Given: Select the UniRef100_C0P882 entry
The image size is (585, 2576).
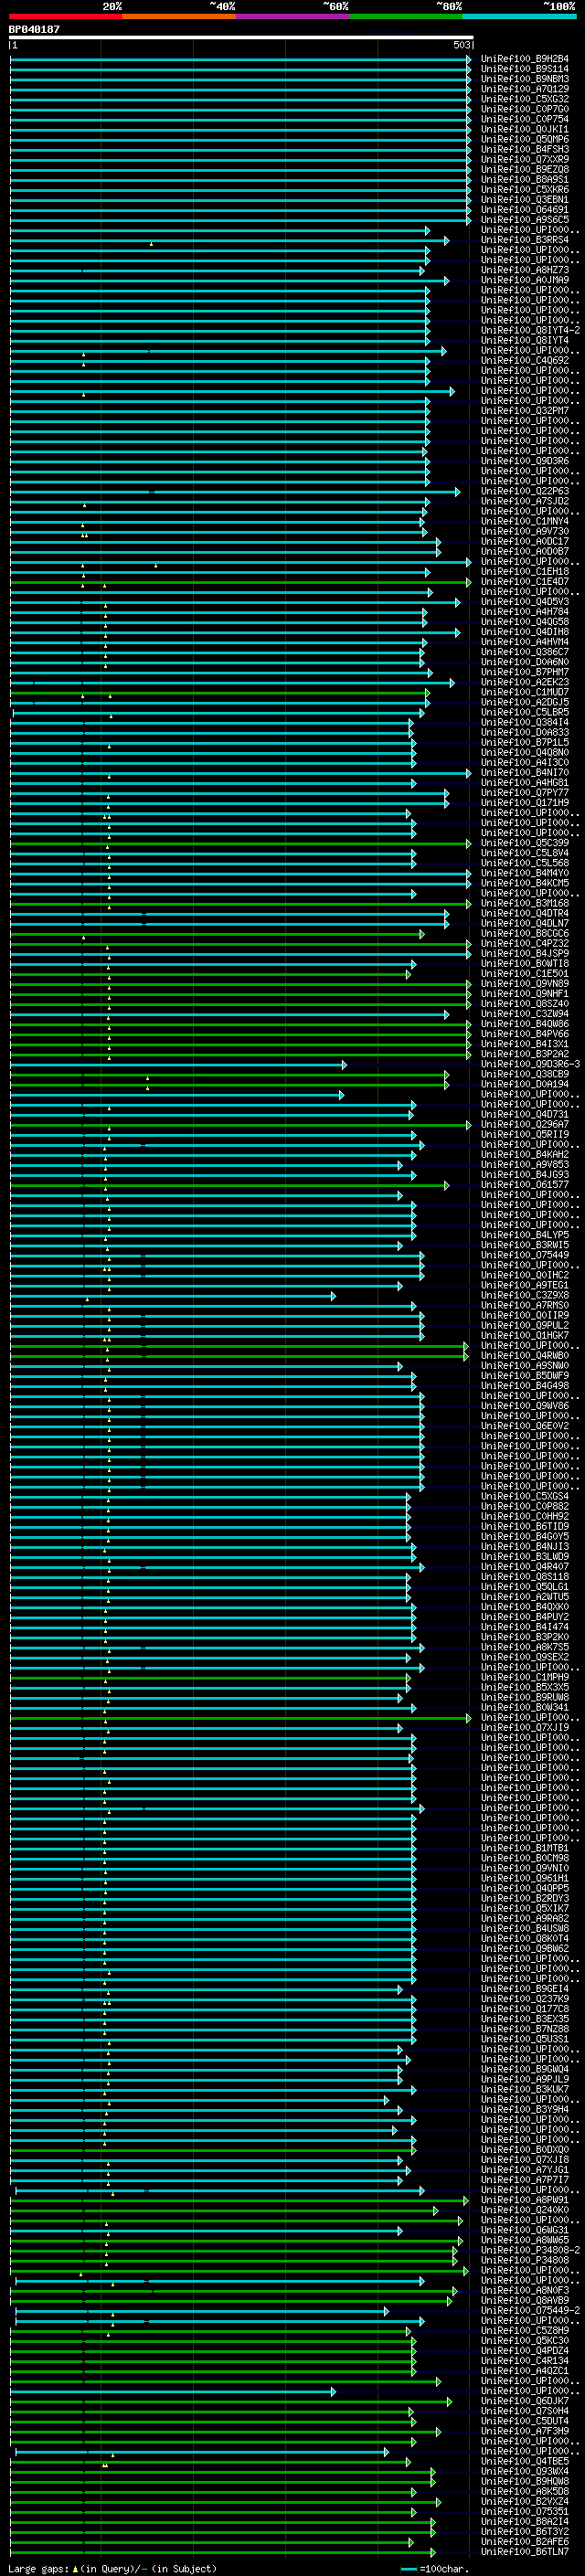Looking at the screenshot, I should click(525, 1507).
